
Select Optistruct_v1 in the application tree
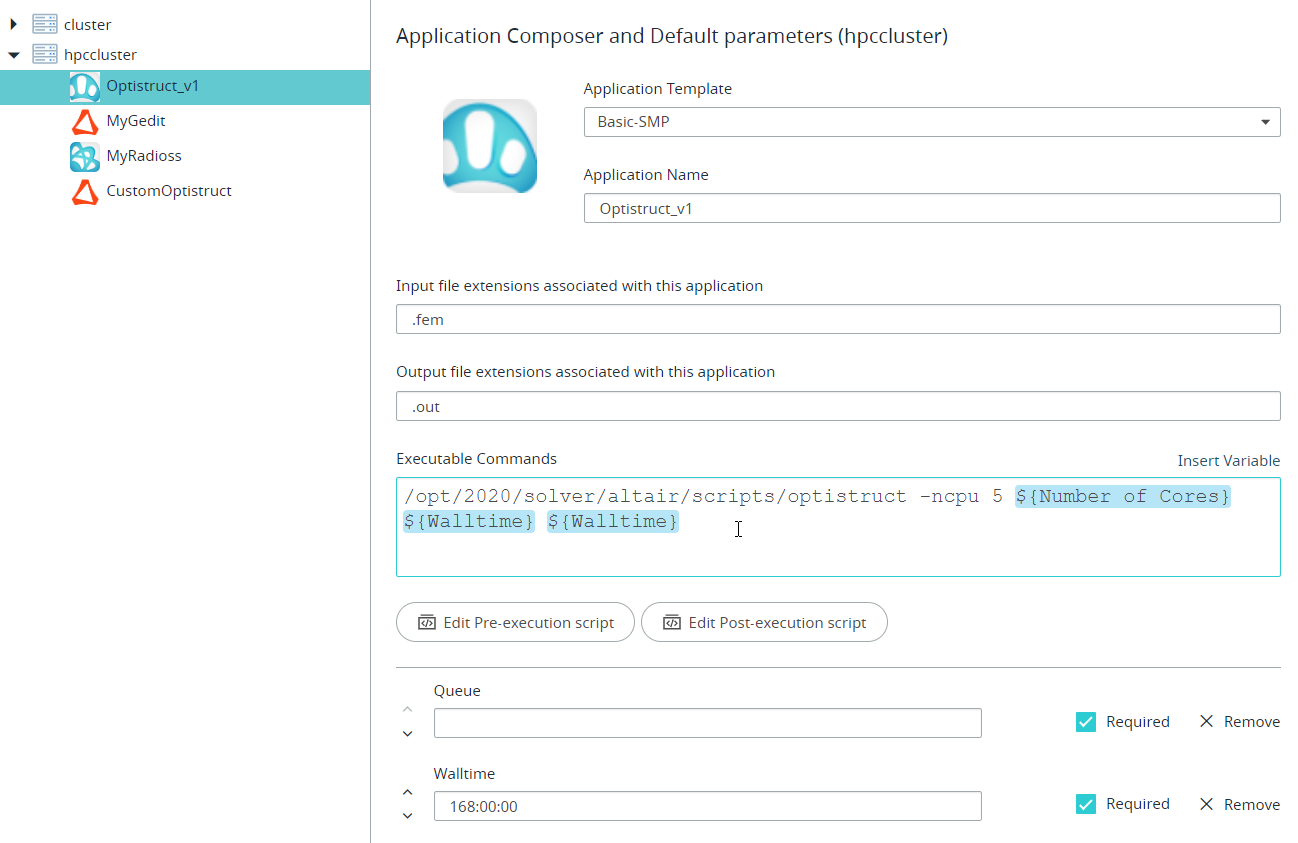point(185,87)
